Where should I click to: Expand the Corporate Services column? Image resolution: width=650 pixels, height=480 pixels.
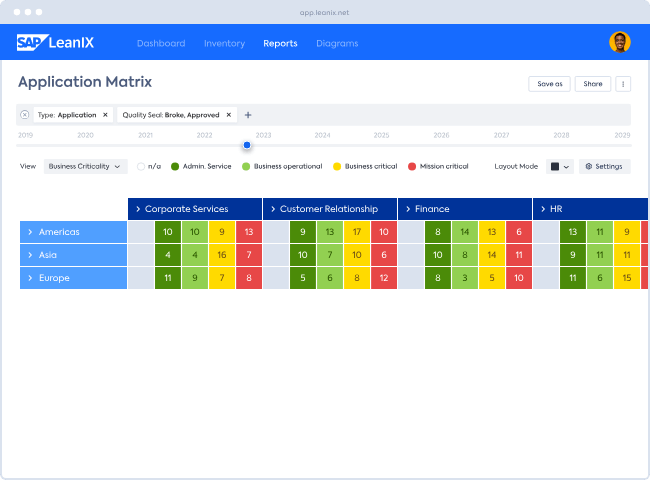pyautogui.click(x=137, y=209)
